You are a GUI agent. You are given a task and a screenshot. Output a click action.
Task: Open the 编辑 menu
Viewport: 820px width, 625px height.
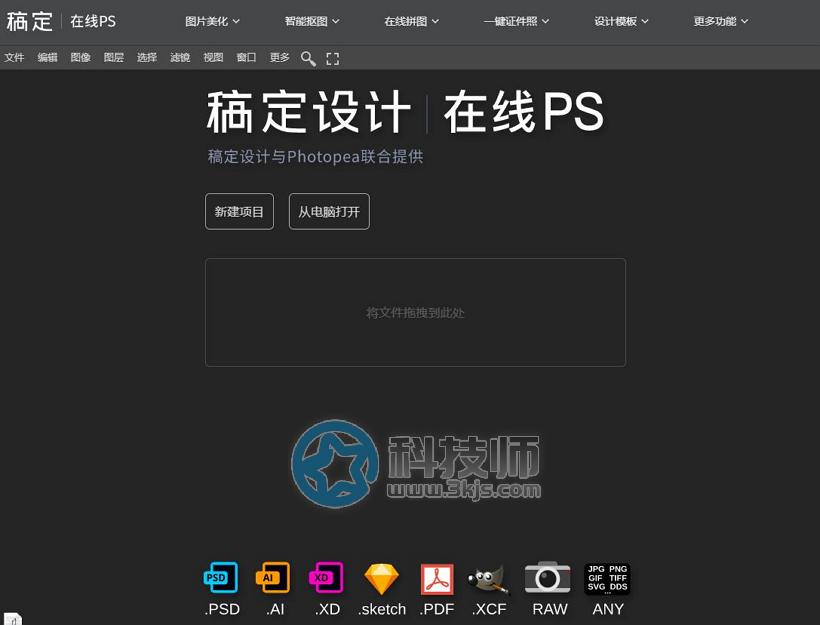click(48, 58)
